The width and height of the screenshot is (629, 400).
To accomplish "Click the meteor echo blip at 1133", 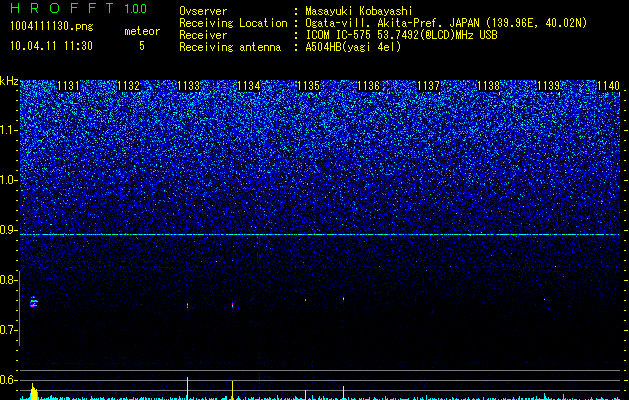I will coord(187,306).
